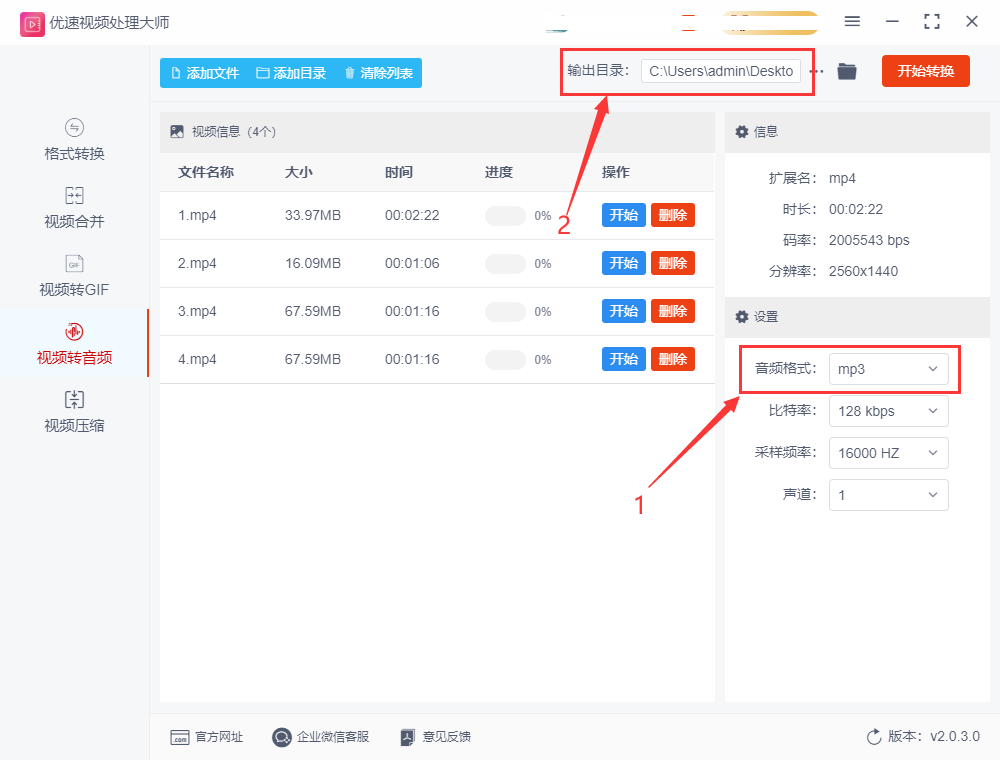Image resolution: width=1000 pixels, height=760 pixels.
Task: Open the 声道 channel dropdown
Action: tap(888, 495)
